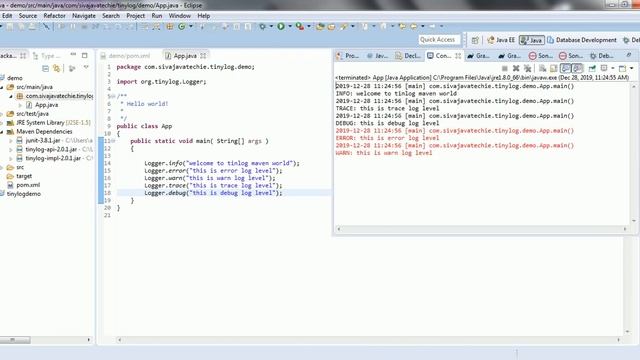
Task: Open the Project menu
Action: click(x=136, y=16)
